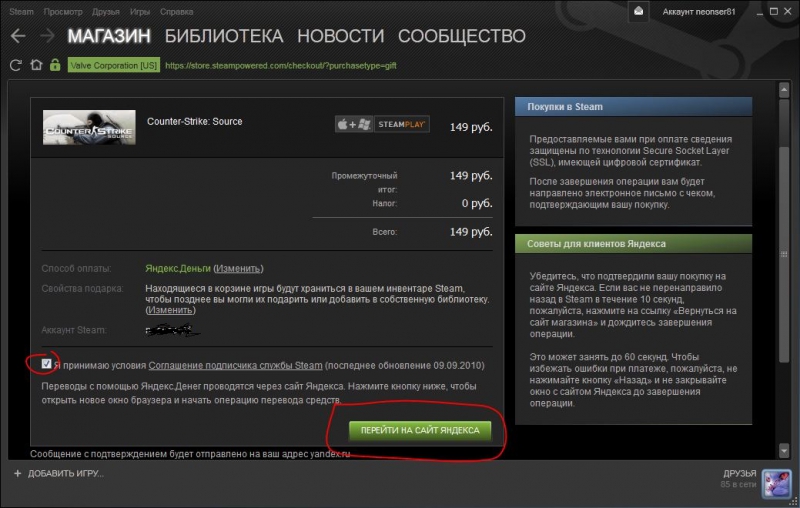Open the Друзья menu
The height and width of the screenshot is (508, 800).
[x=108, y=12]
